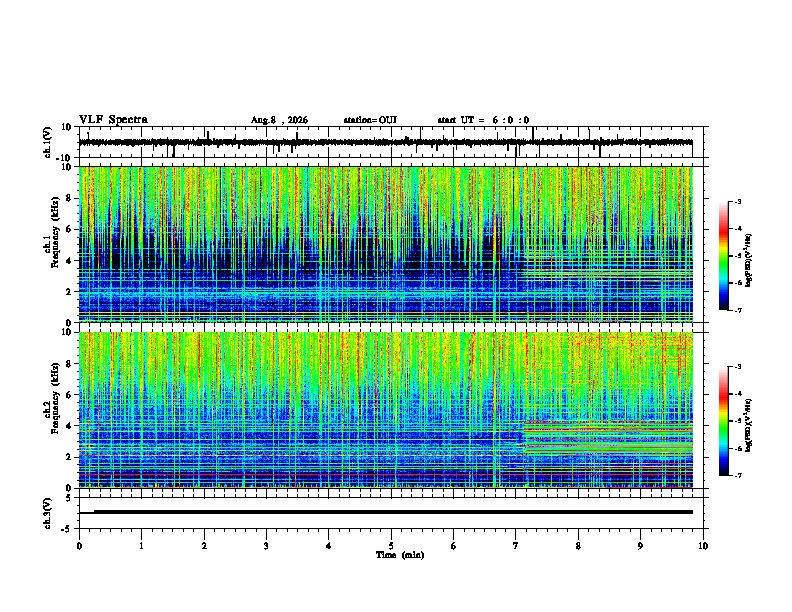Viewport: 792px width, 612px height.
Task: Click the ch.1 spectrogram color scale bar
Action: click(724, 256)
